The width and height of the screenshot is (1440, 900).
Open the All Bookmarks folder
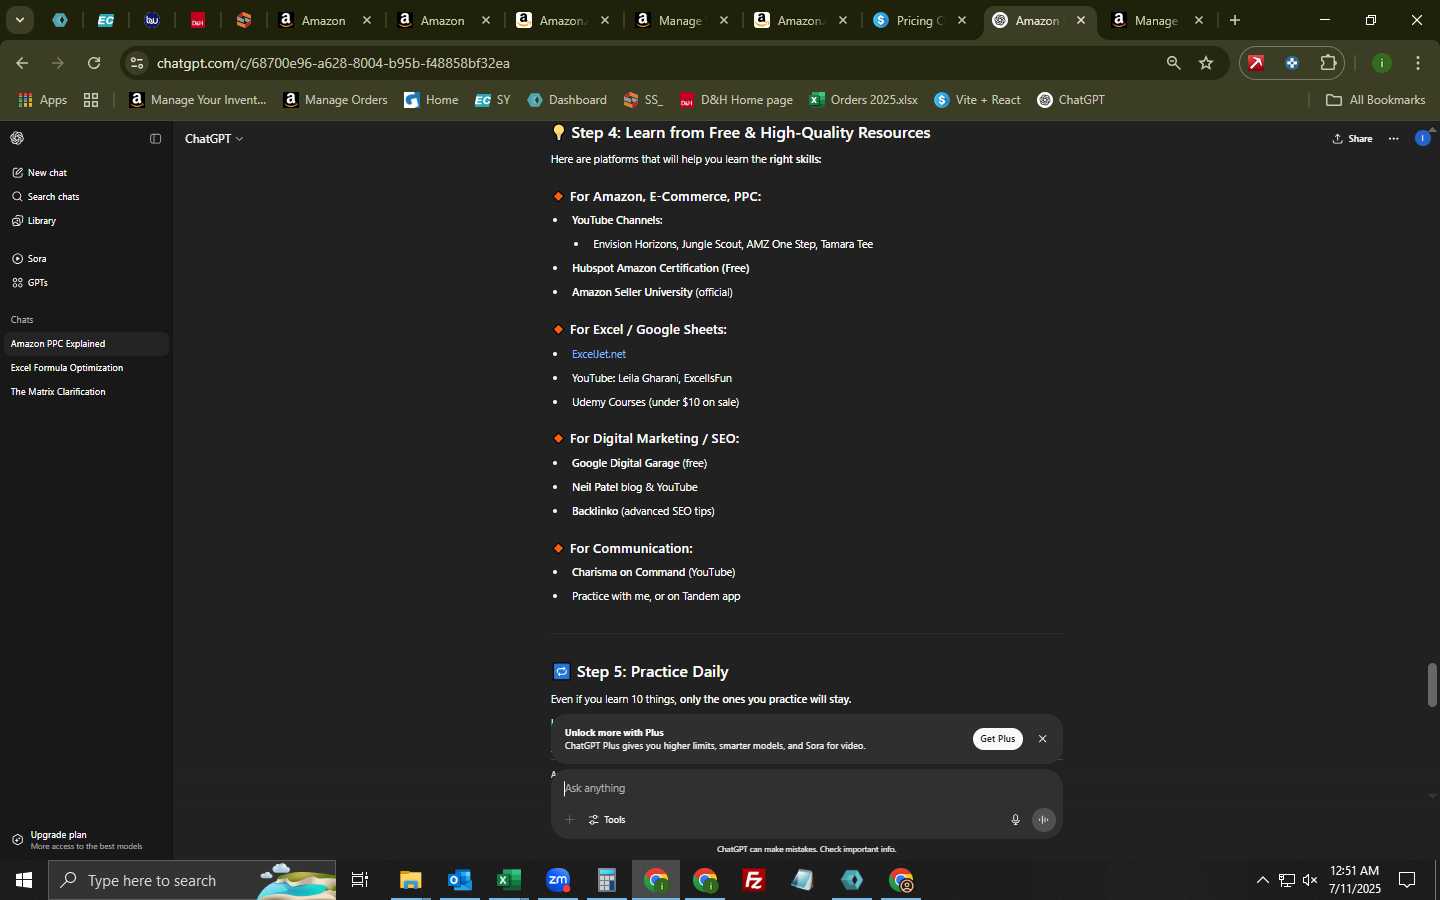(1375, 100)
